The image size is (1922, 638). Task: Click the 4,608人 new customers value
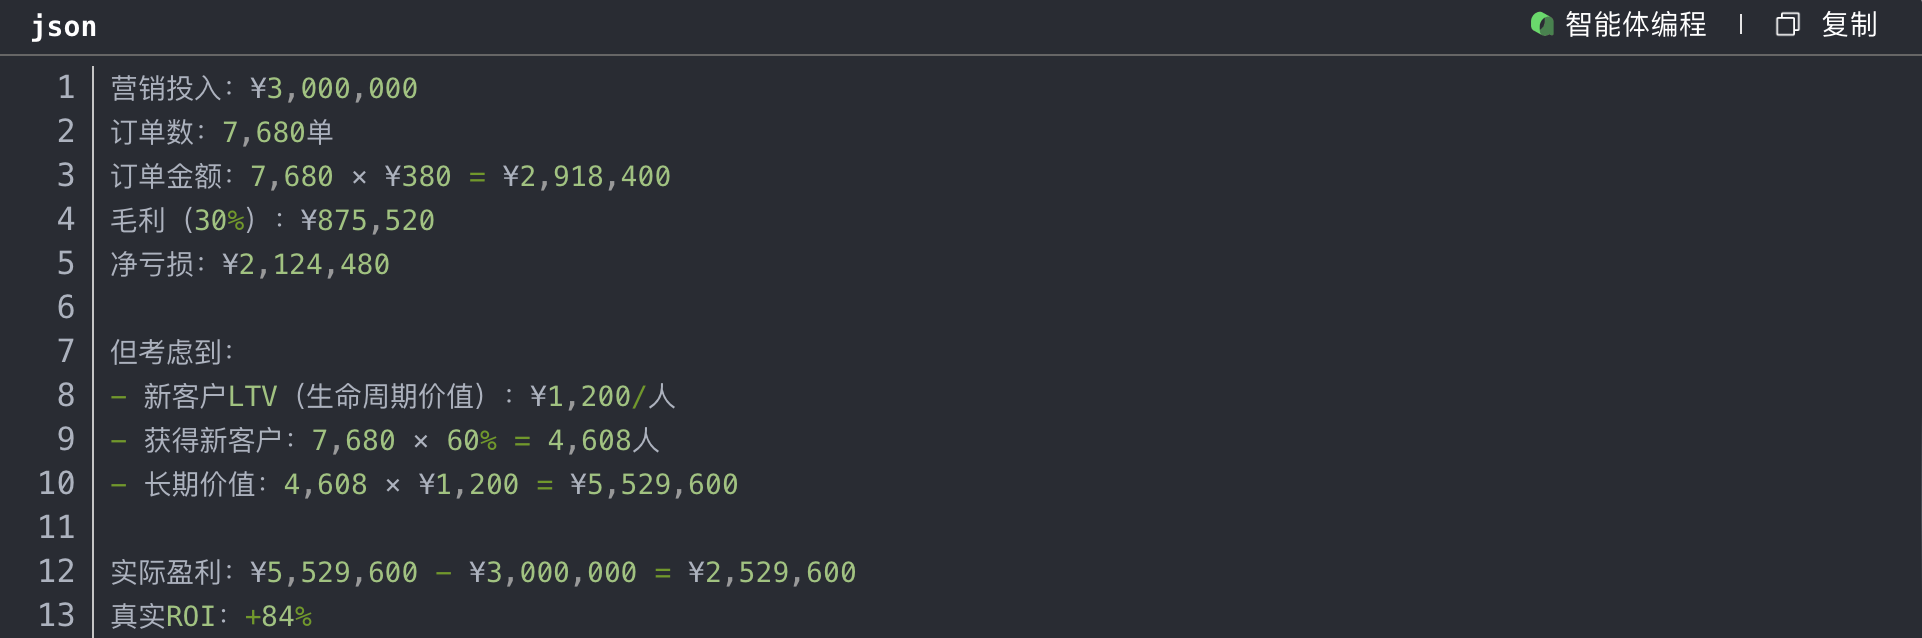[603, 441]
